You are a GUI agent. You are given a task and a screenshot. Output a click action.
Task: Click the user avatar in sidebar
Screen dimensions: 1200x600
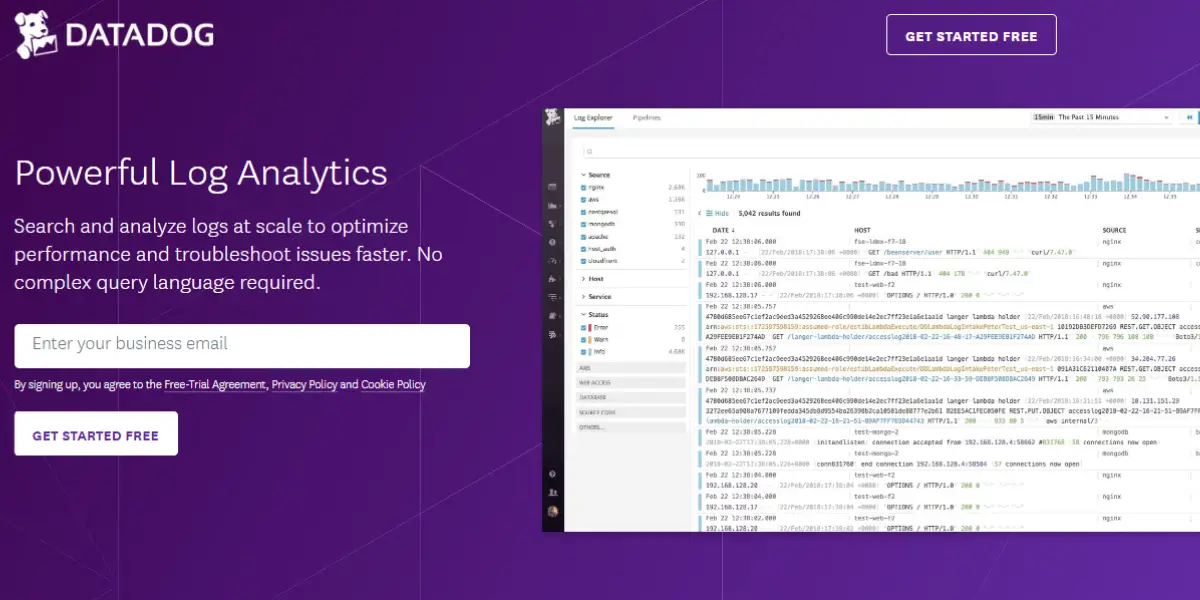[552, 511]
